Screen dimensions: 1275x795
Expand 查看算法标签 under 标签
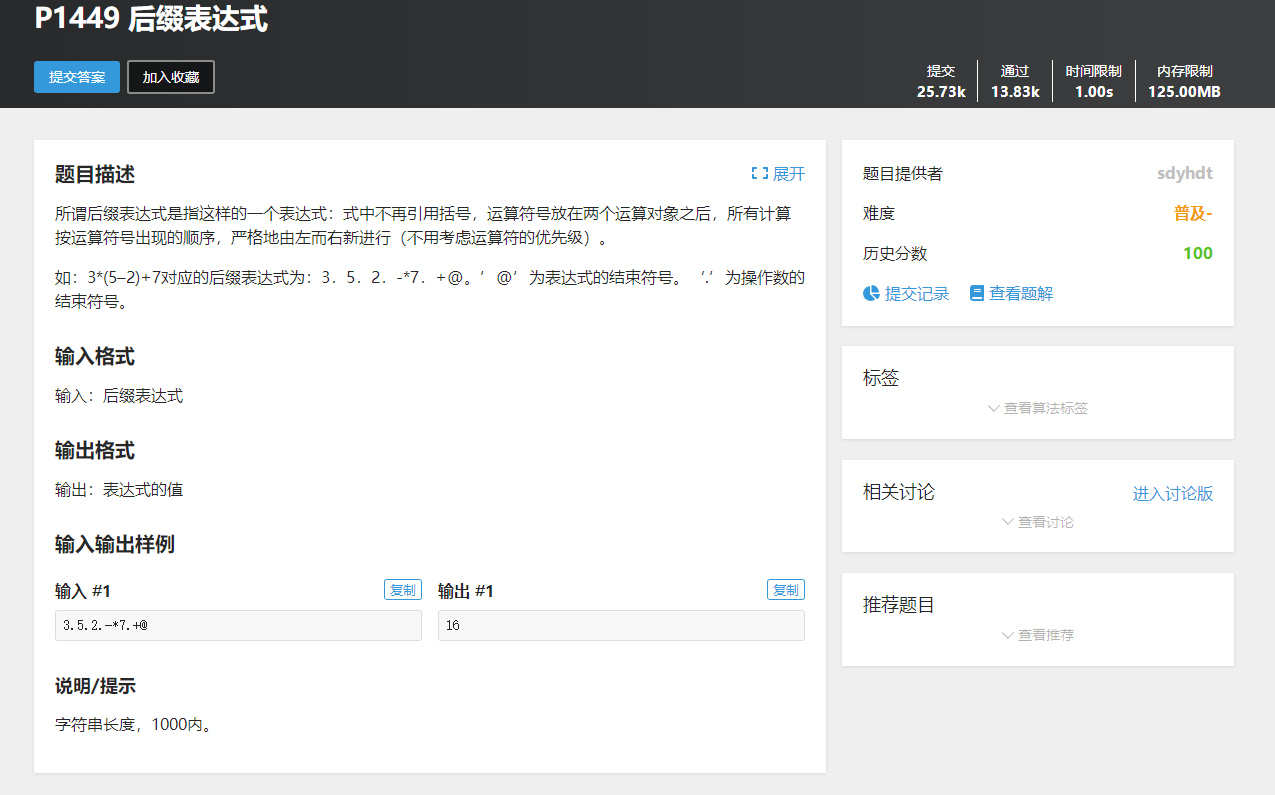click(1037, 408)
